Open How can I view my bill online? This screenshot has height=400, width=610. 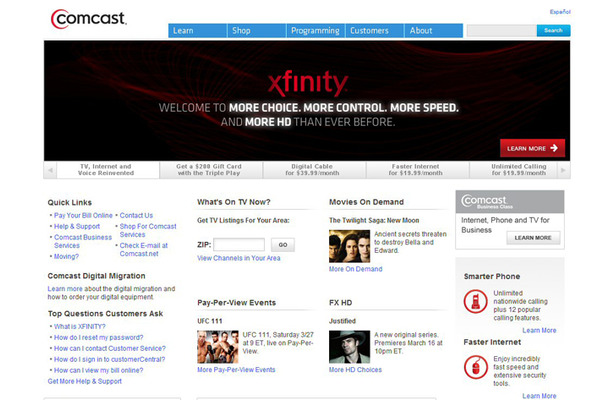98,370
